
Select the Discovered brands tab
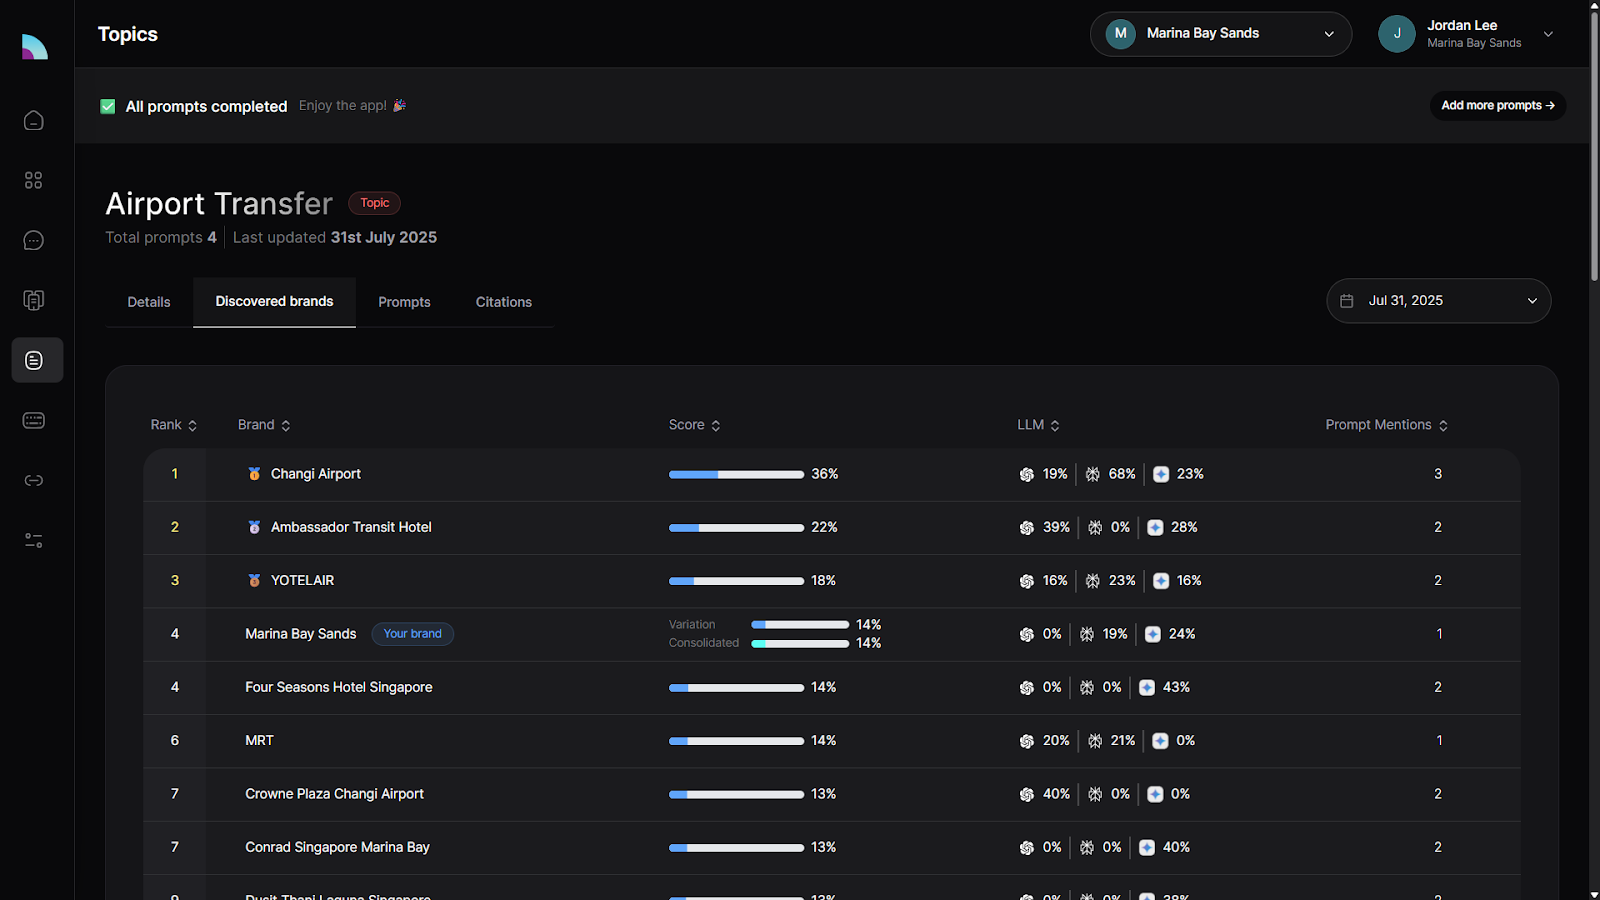[x=274, y=302]
